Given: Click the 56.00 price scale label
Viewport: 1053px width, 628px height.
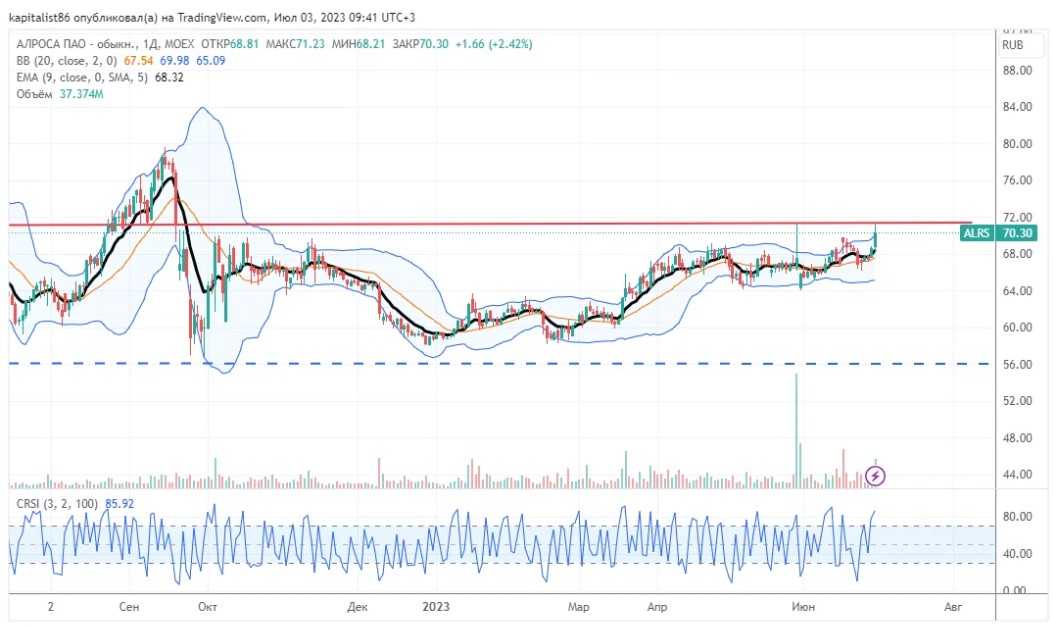Looking at the screenshot, I should pos(1017,365).
